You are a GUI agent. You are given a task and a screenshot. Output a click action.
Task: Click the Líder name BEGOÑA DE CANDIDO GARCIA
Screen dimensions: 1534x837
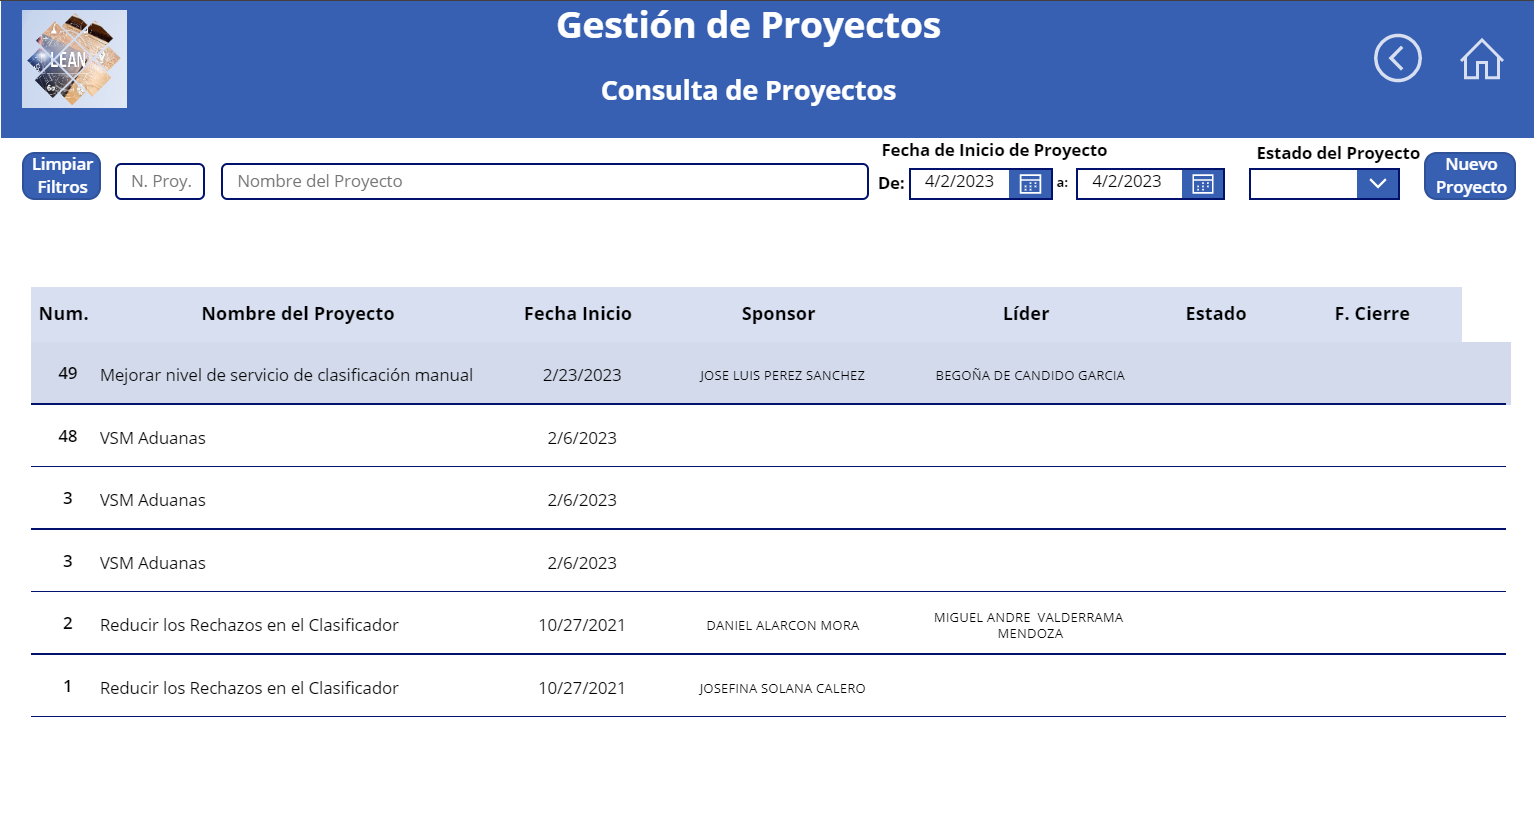[x=1030, y=376]
